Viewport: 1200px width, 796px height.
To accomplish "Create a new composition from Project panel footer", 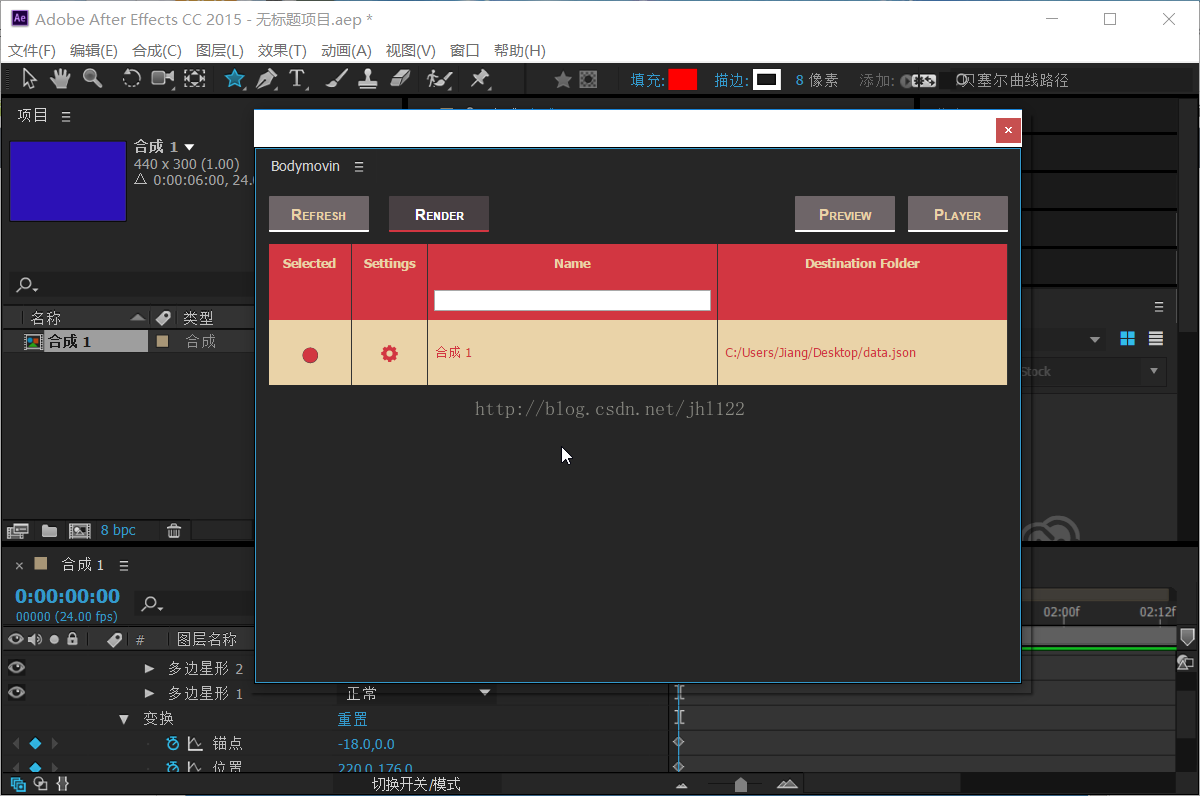I will click(79, 531).
